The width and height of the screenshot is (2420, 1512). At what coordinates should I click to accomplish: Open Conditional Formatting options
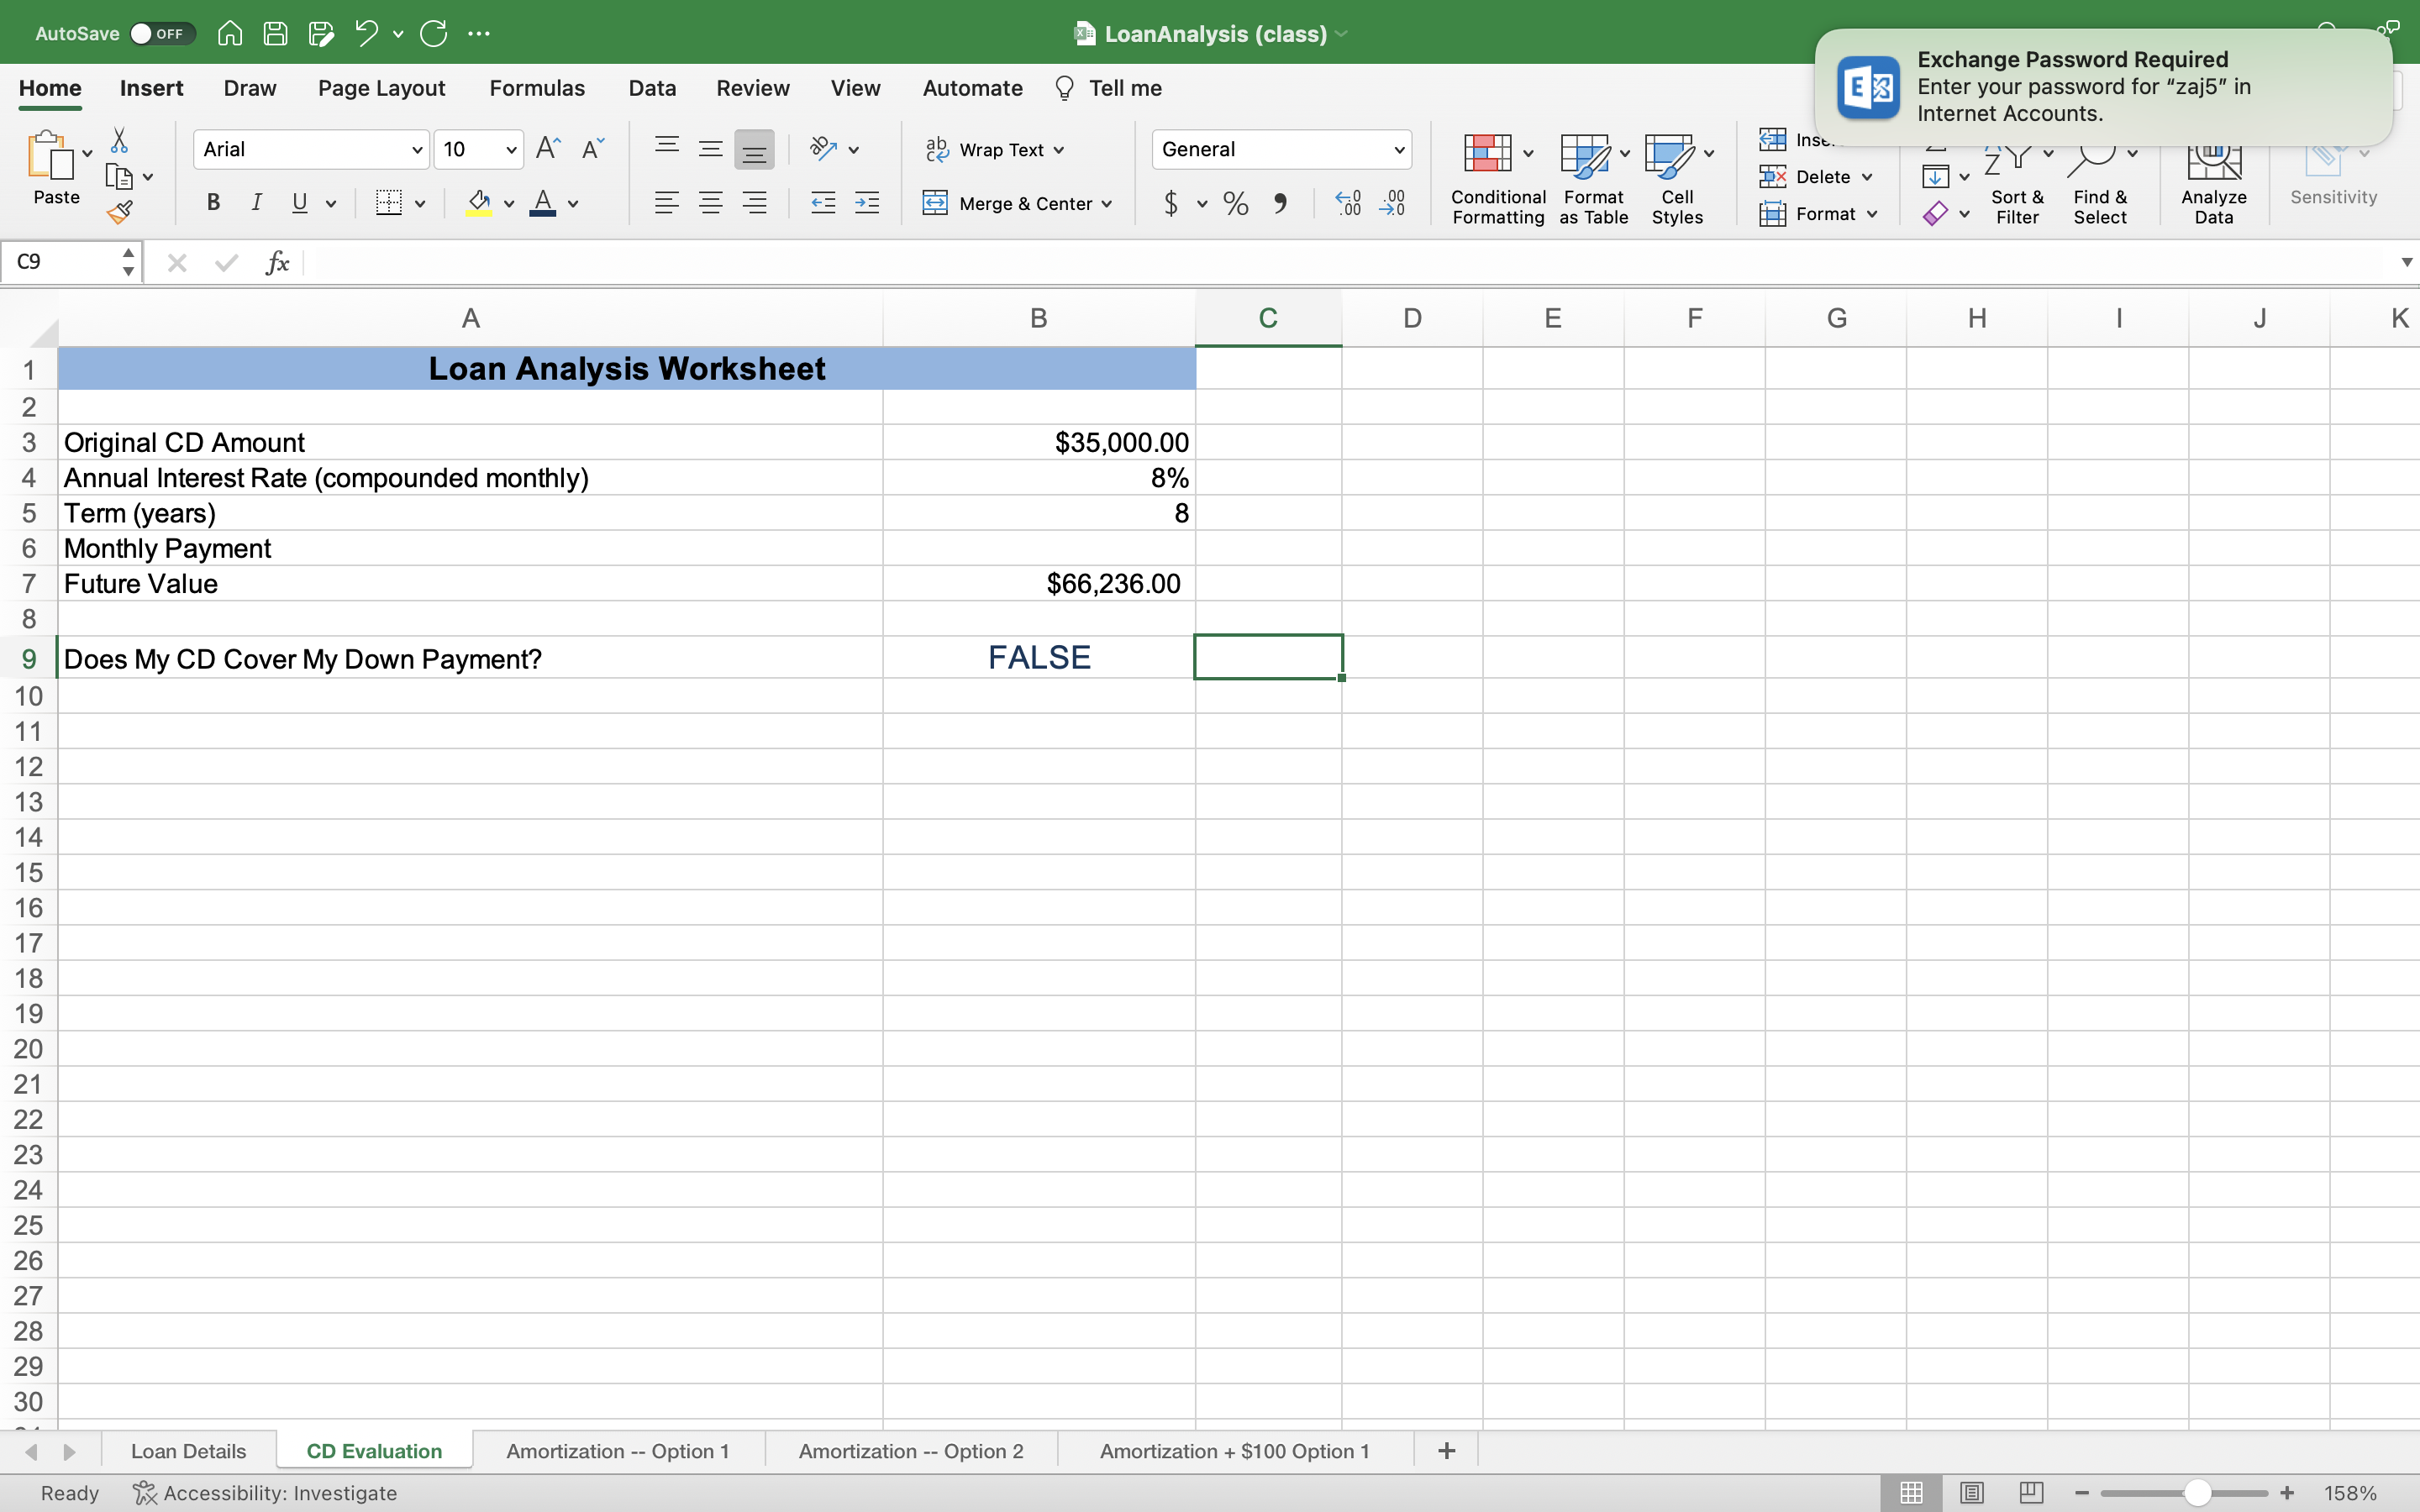(1494, 178)
